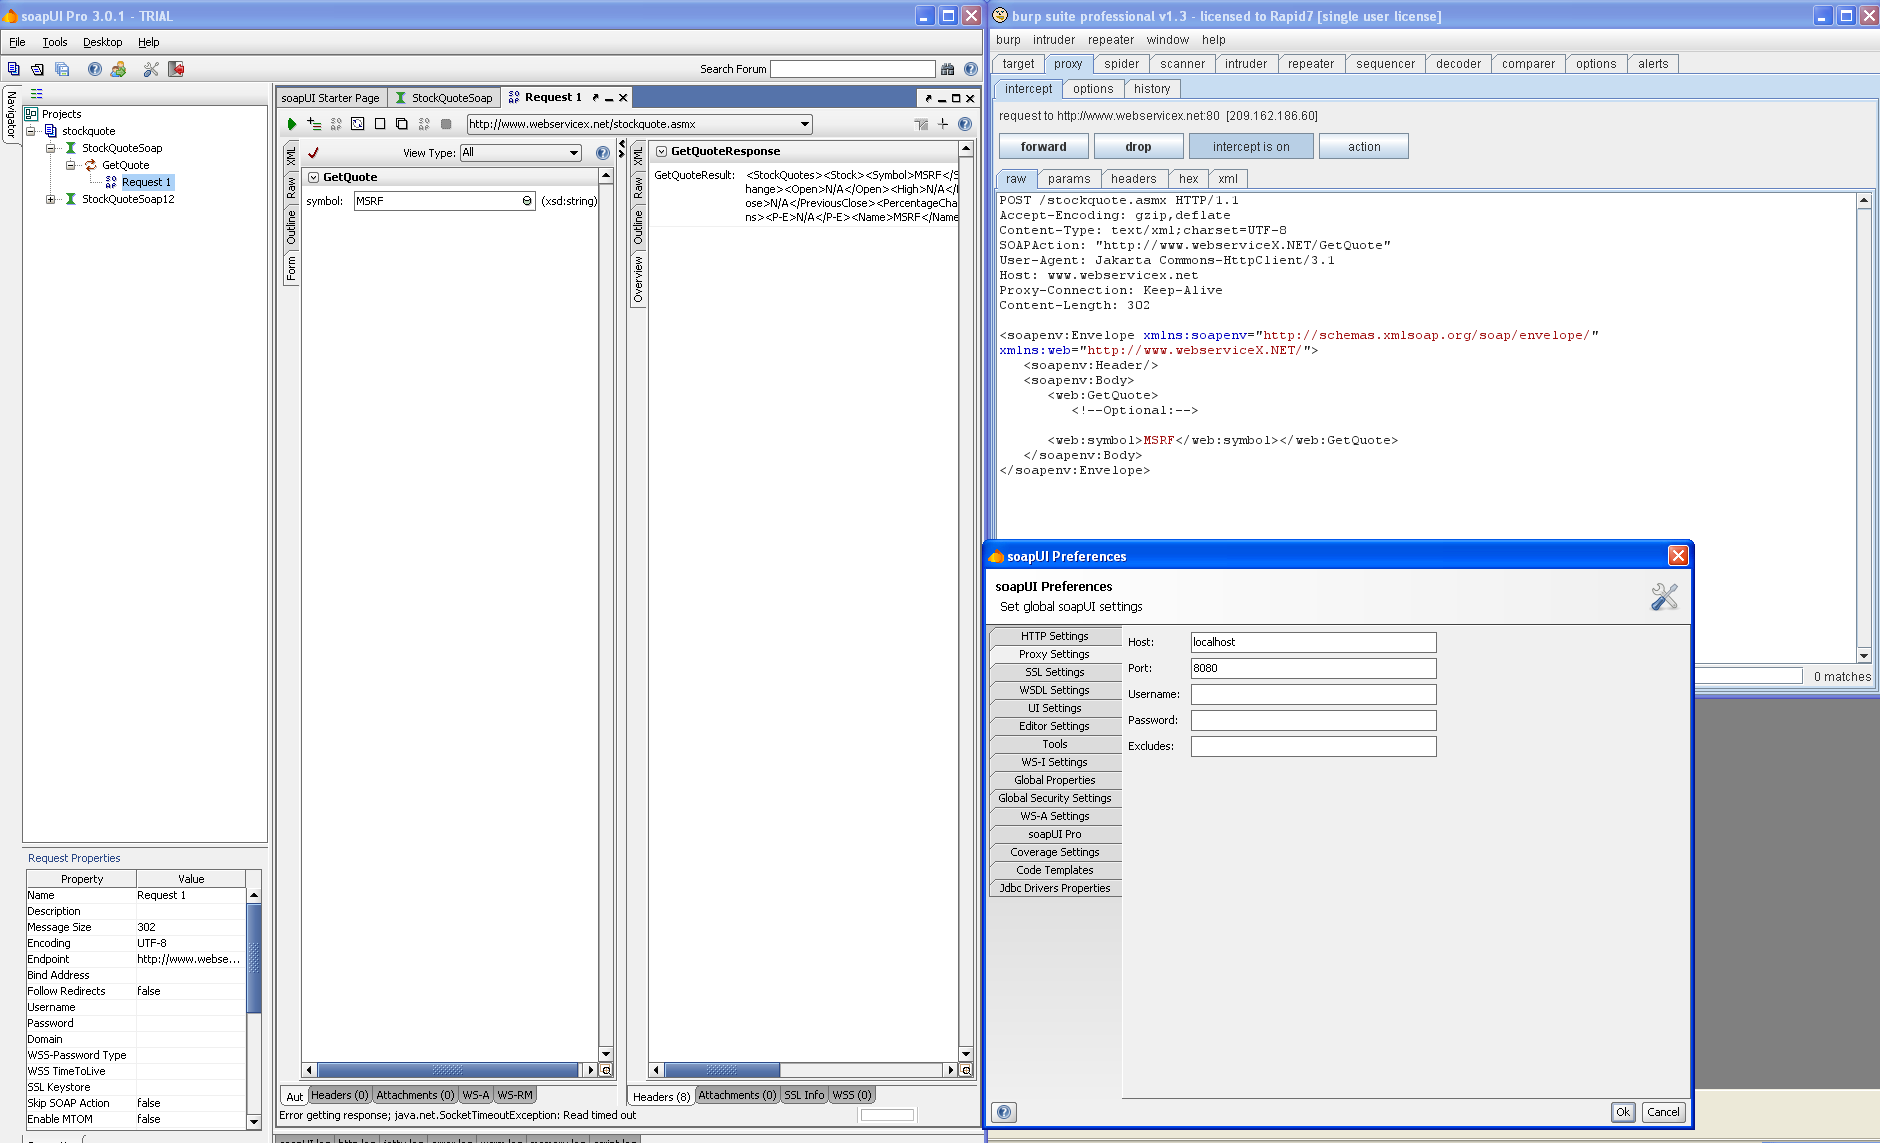Image resolution: width=1880 pixels, height=1143 pixels.
Task: Click the symbol field's small circle icon
Action: tap(527, 201)
